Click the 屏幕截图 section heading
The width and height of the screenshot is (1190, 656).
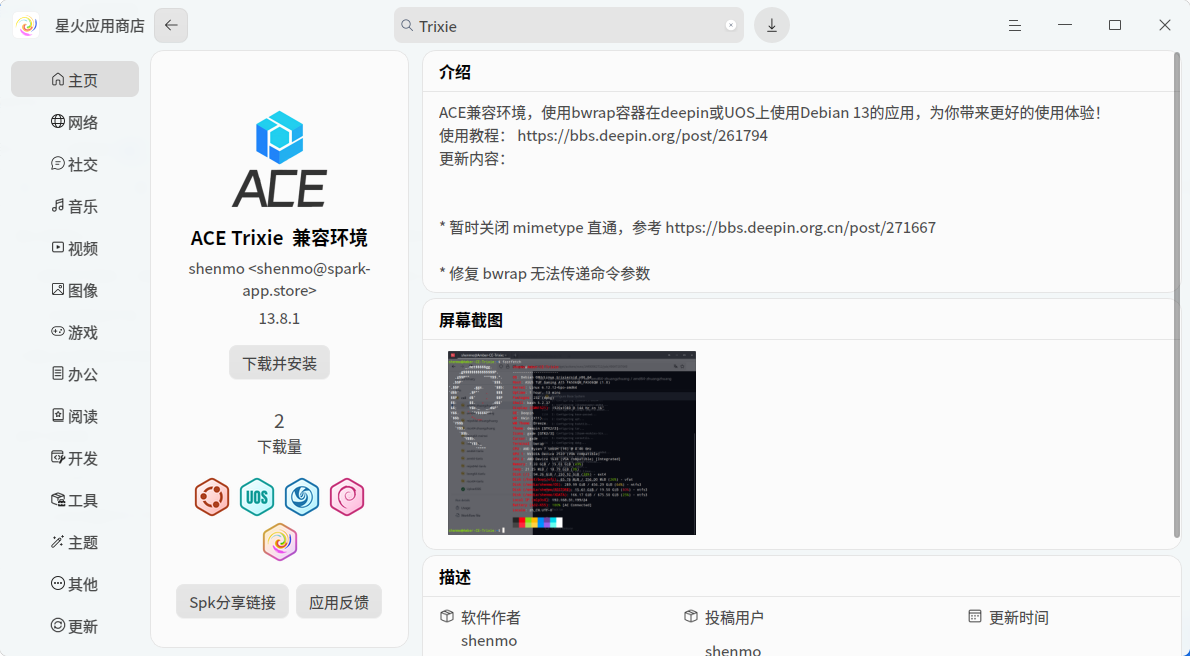click(471, 320)
